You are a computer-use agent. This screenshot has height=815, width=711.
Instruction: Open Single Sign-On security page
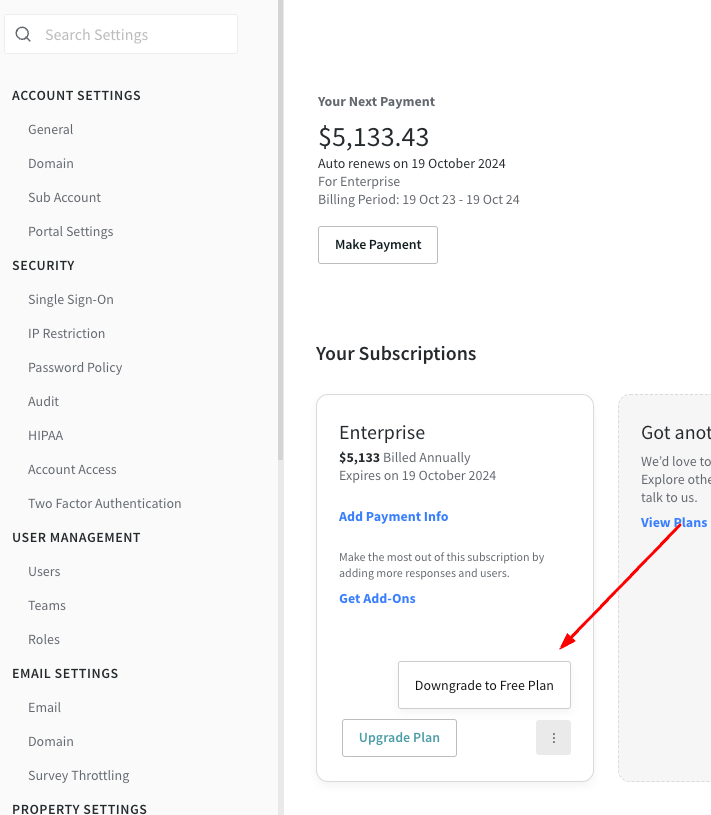pyautogui.click(x=71, y=300)
